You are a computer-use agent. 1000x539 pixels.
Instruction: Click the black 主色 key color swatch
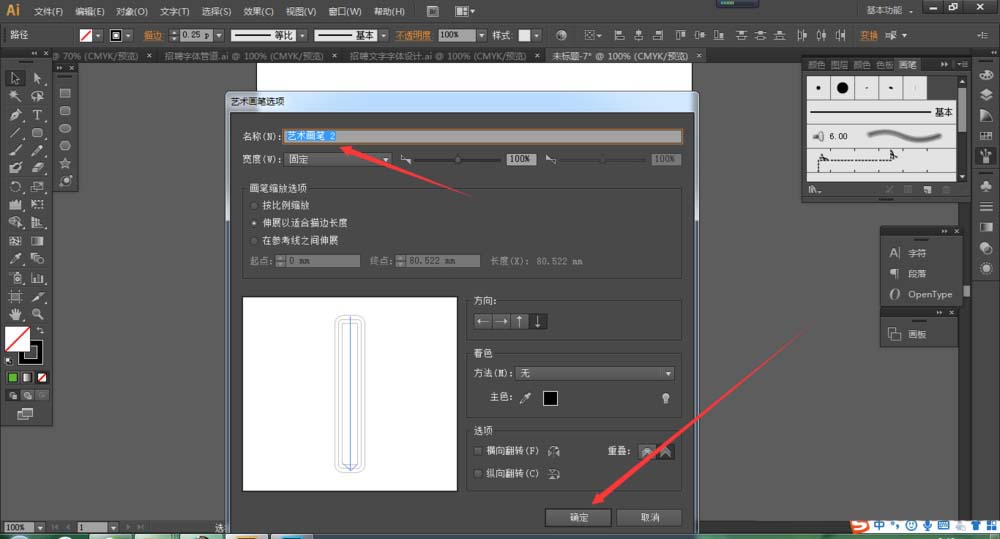click(550, 398)
